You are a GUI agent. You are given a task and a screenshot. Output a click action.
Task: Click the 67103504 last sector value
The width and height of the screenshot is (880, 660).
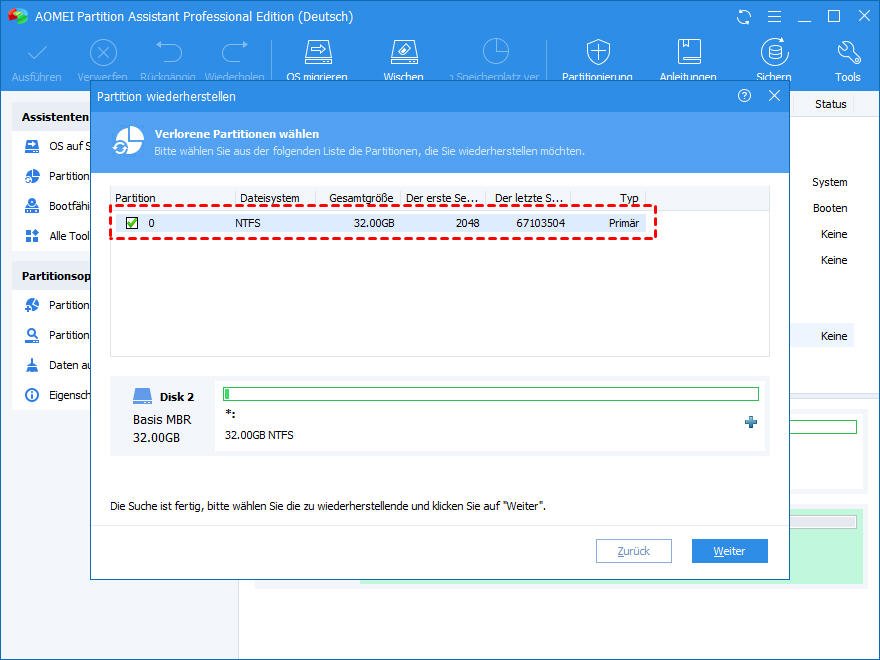tap(540, 223)
